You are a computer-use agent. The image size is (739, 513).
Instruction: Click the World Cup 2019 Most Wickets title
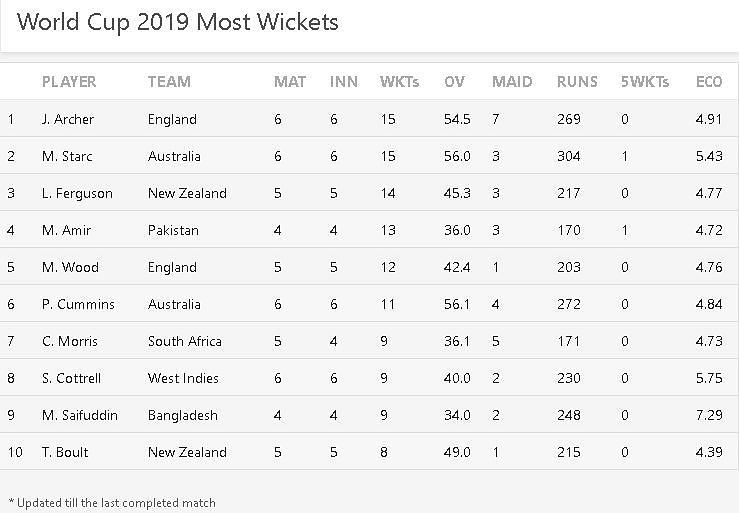pyautogui.click(x=178, y=23)
